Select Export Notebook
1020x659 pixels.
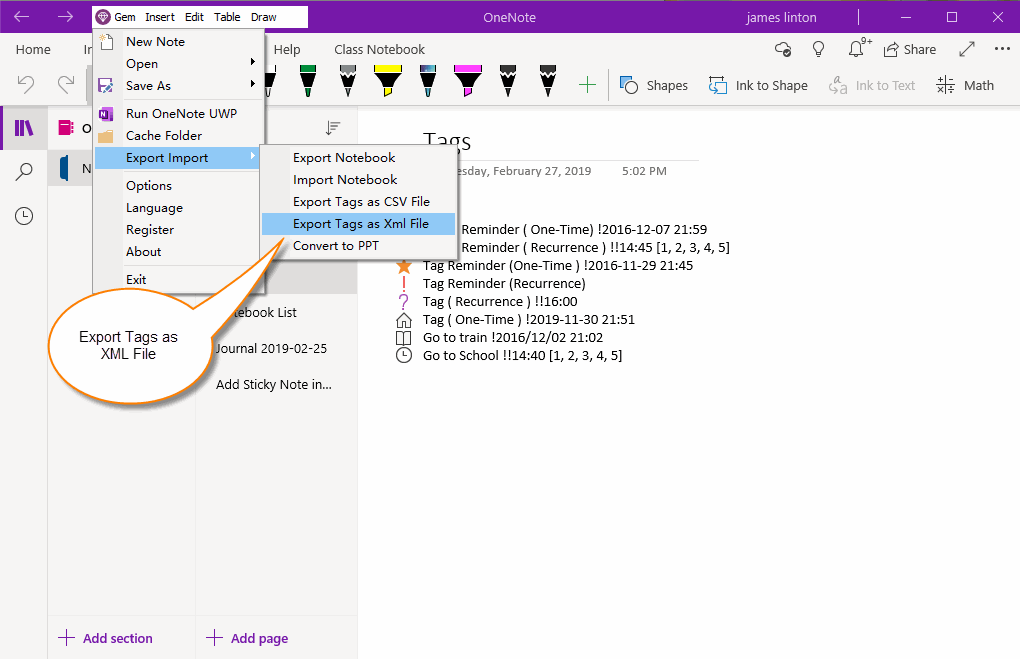(358, 158)
